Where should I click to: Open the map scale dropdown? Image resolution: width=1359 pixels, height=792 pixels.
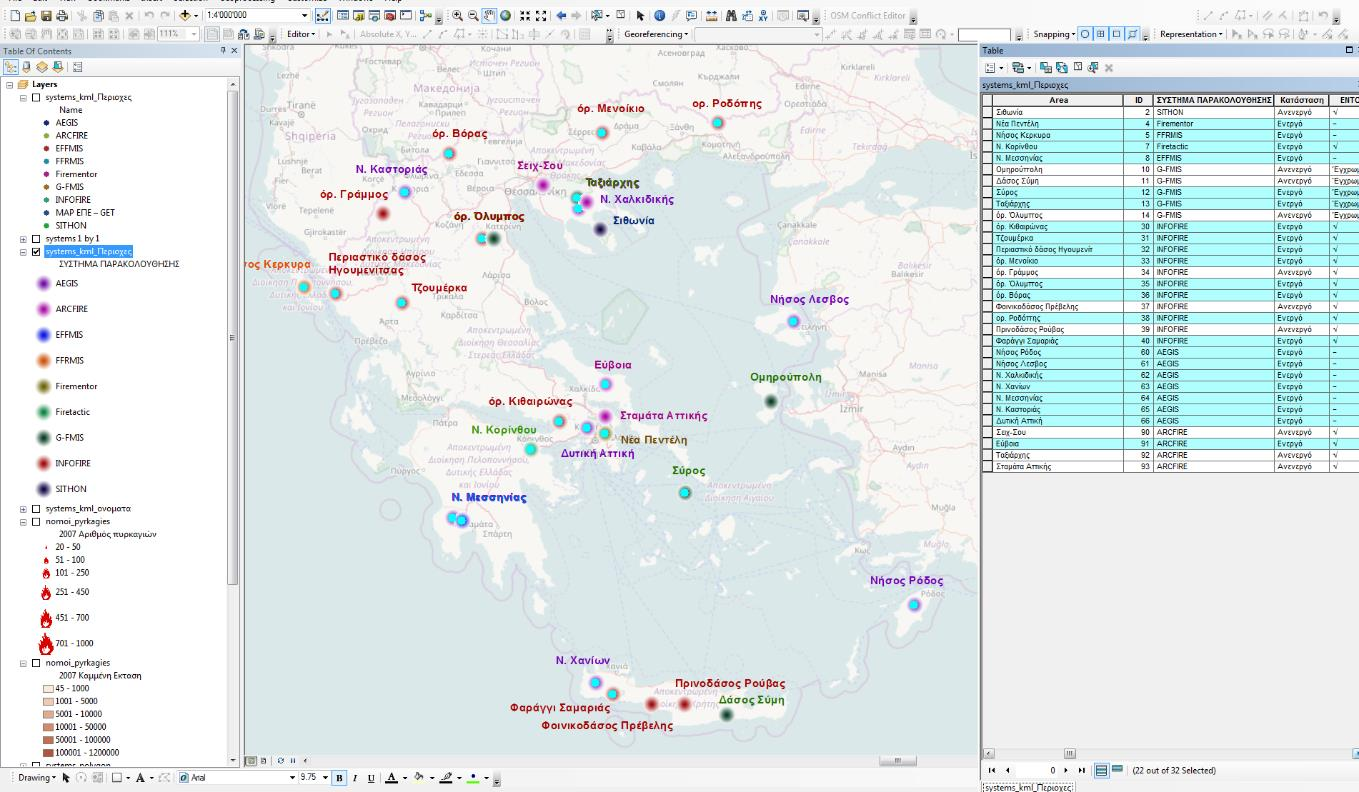pyautogui.click(x=303, y=16)
